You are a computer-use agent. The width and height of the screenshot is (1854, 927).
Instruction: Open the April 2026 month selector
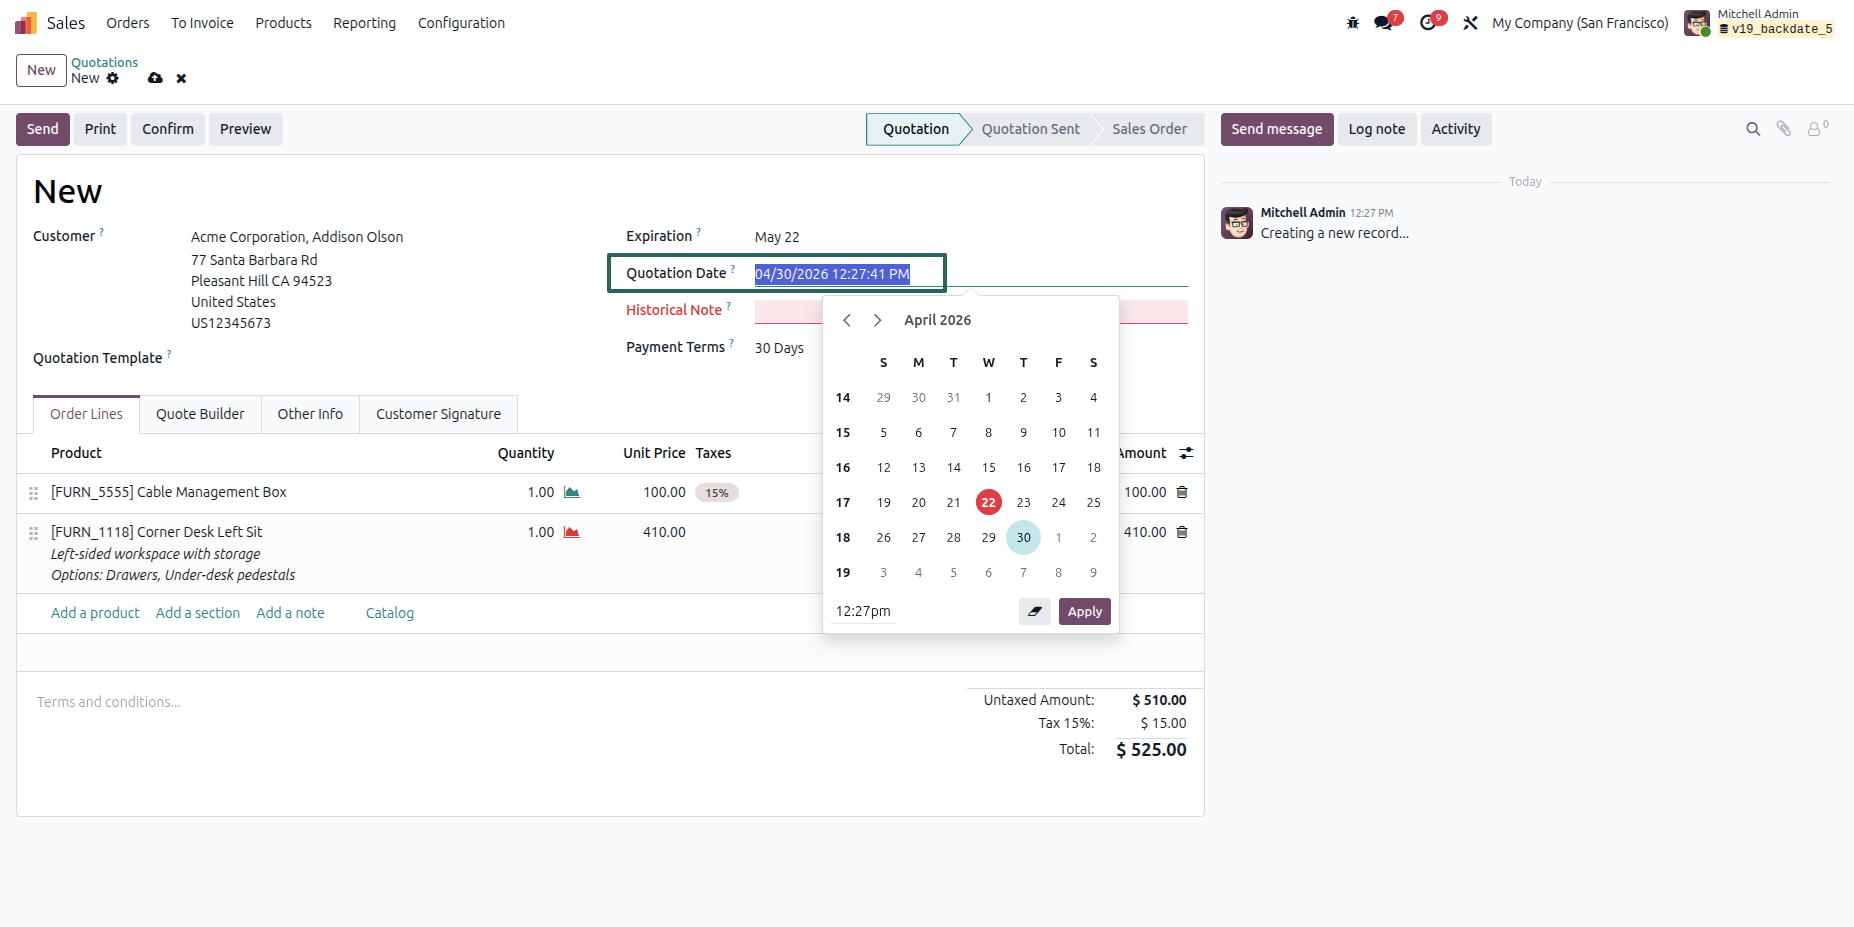pos(937,320)
